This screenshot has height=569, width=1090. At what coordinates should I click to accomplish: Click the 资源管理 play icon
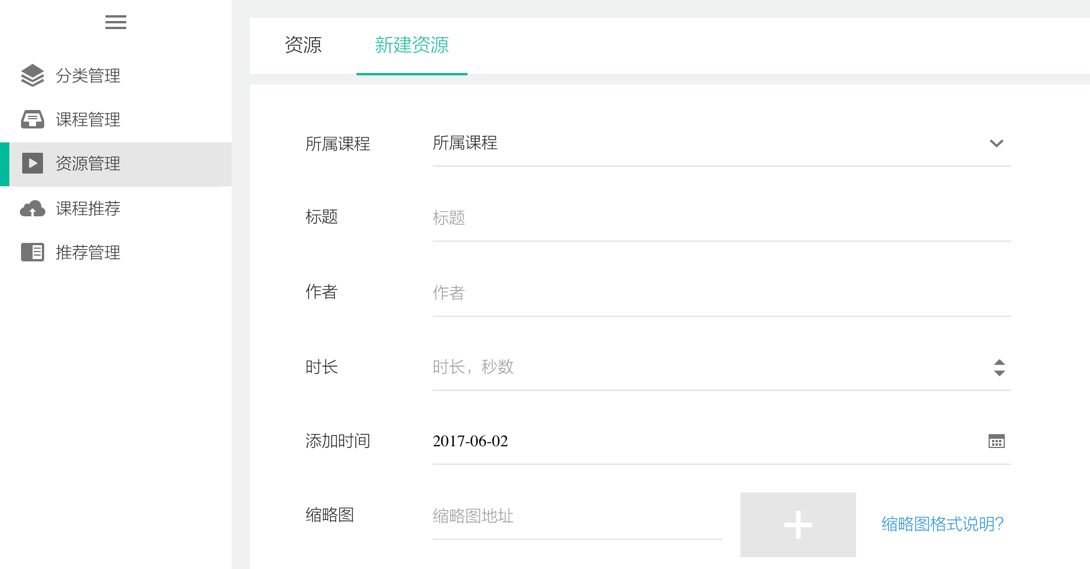click(33, 163)
